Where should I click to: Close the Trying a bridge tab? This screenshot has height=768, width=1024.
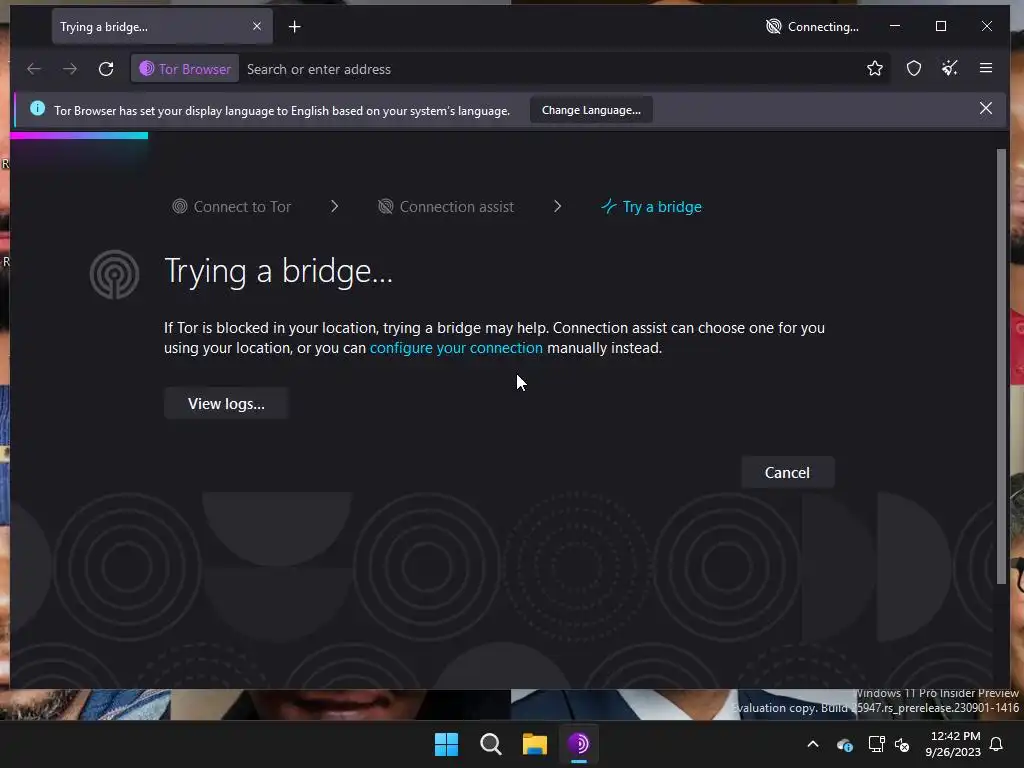click(257, 26)
